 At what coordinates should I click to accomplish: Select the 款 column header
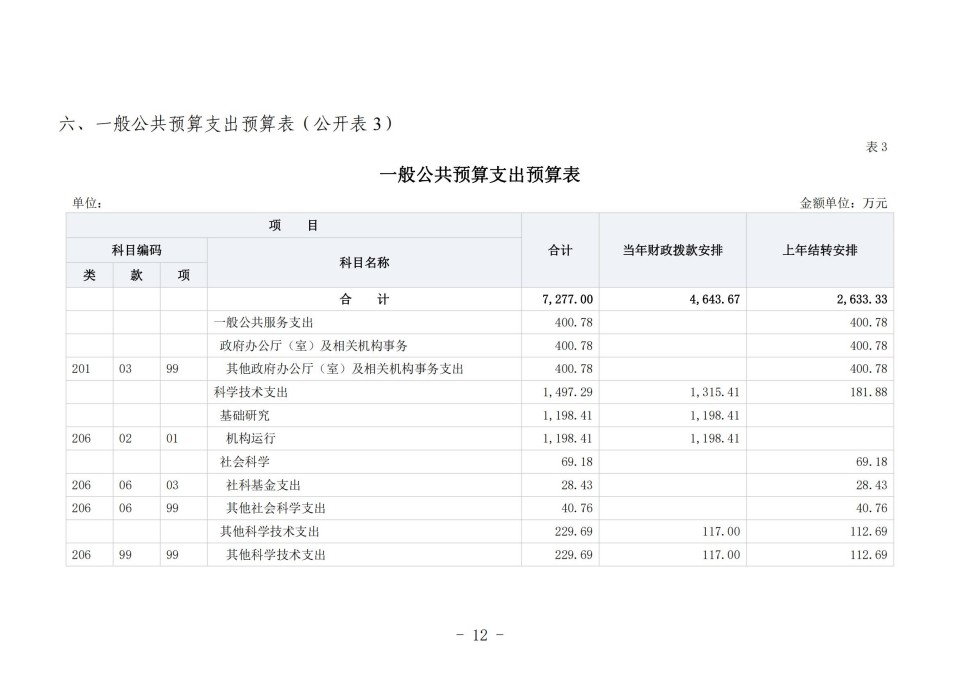137,276
